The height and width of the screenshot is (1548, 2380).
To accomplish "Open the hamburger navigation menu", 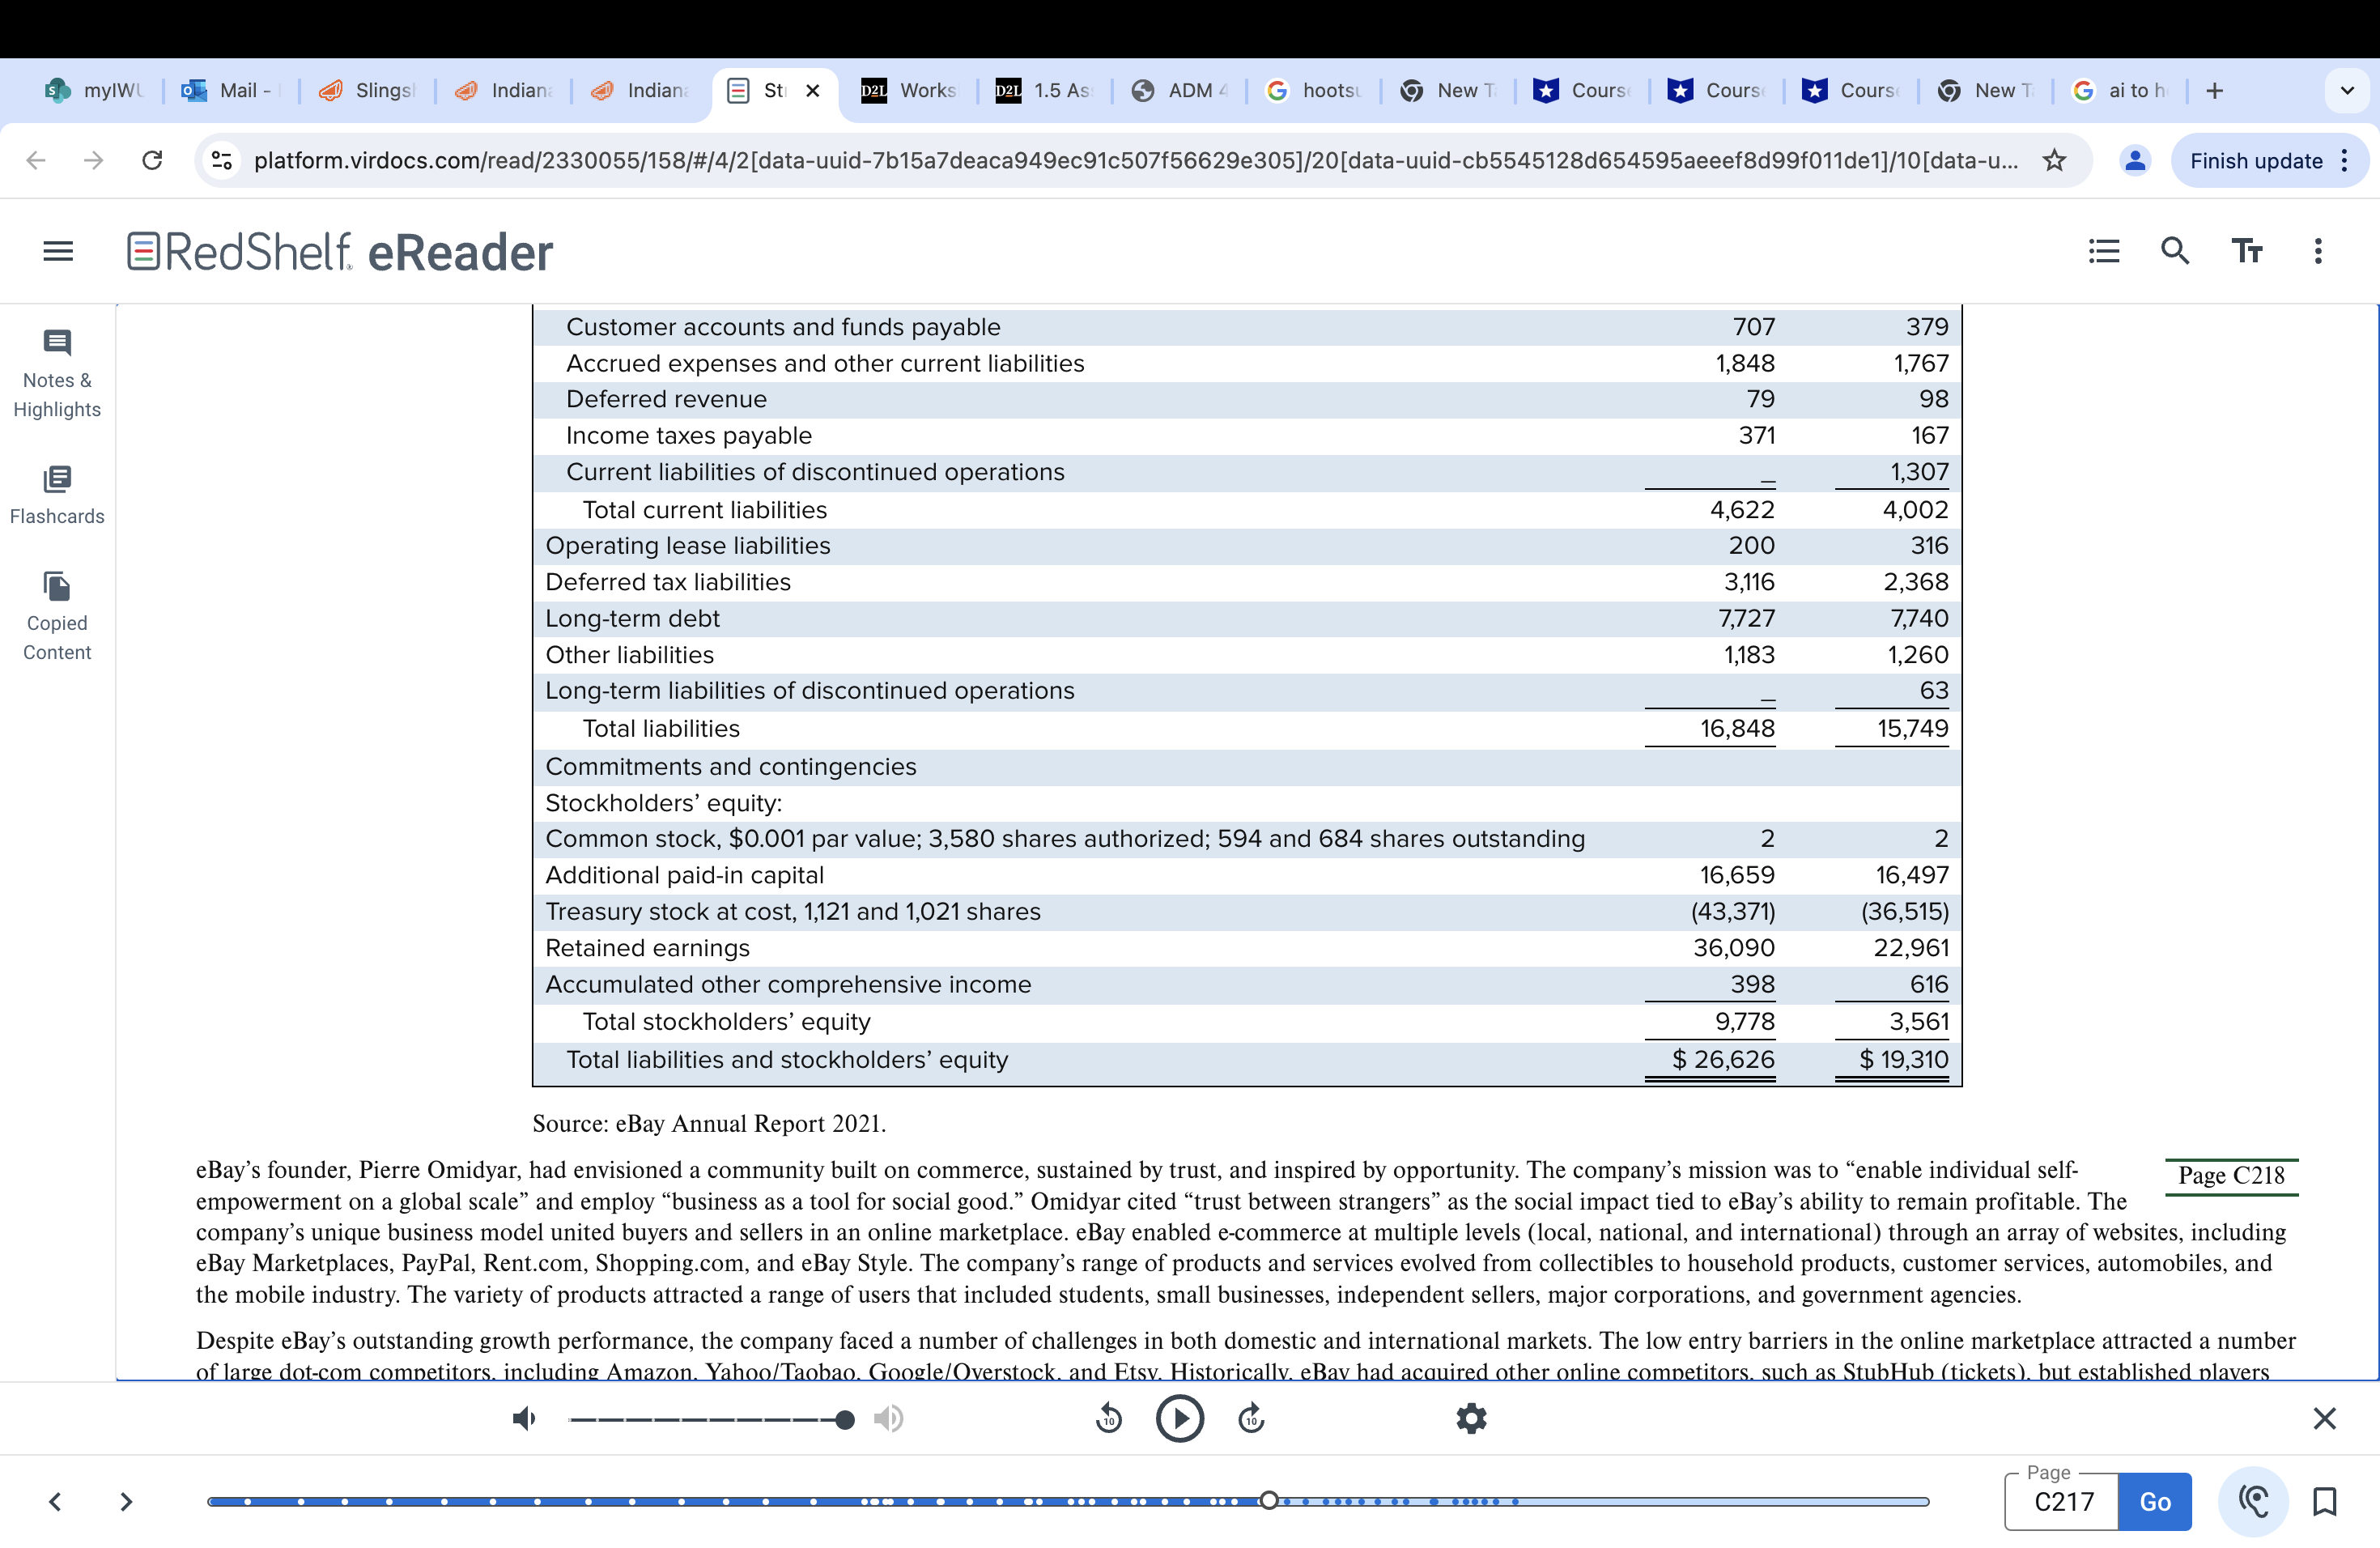I will (57, 251).
